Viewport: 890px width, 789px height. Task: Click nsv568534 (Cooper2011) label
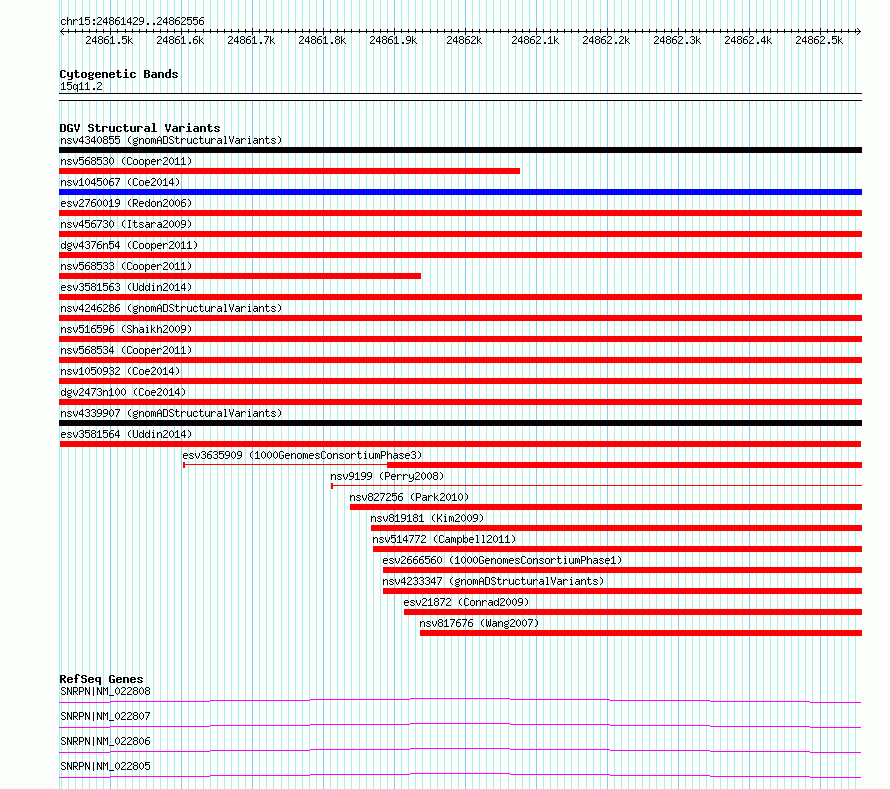126,350
